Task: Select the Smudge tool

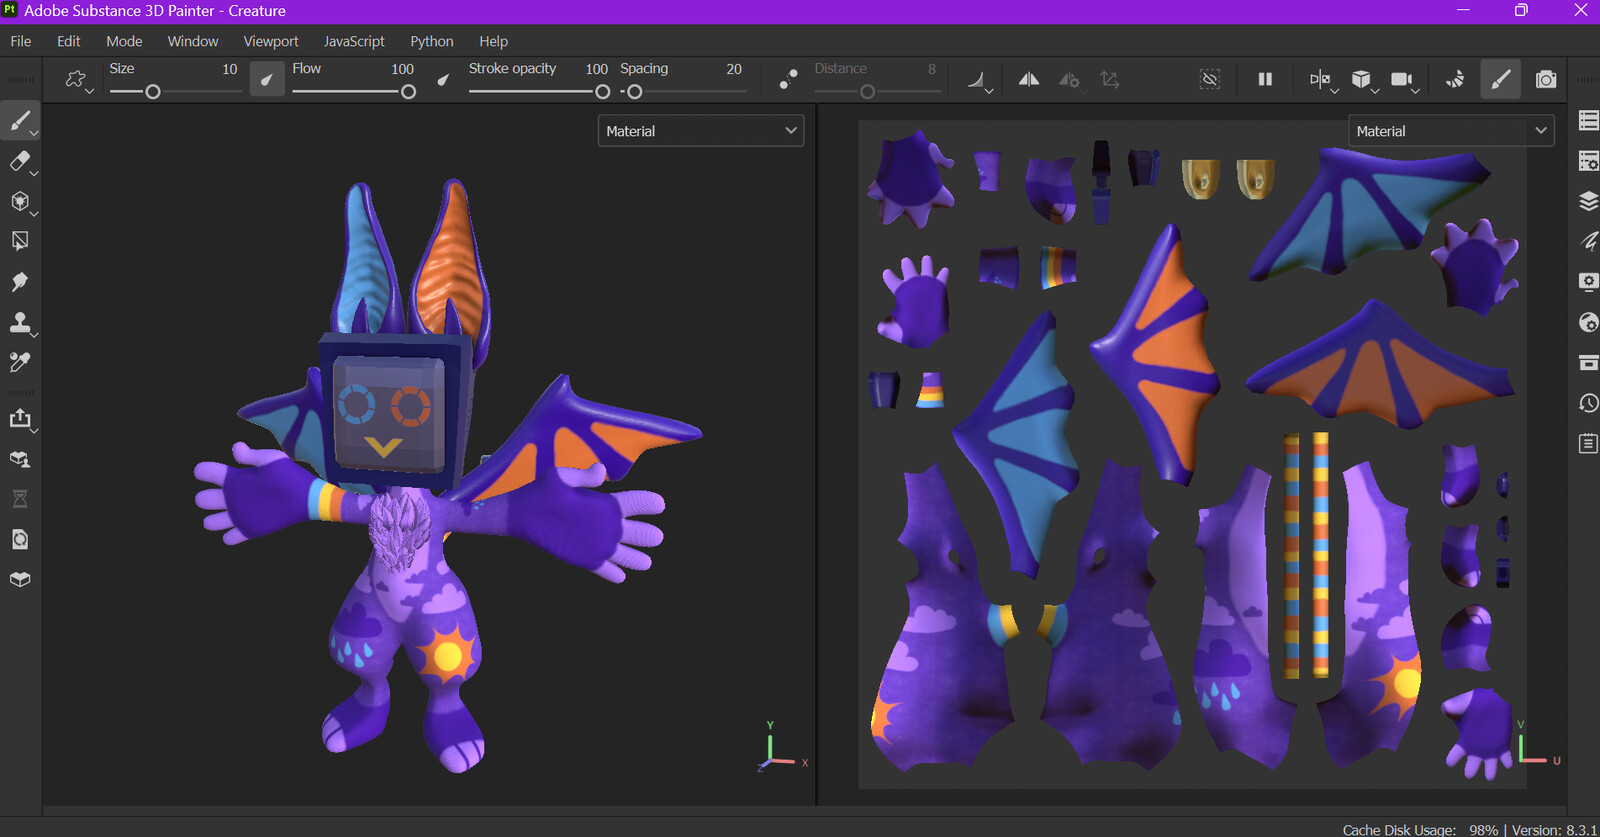Action: pyautogui.click(x=20, y=282)
